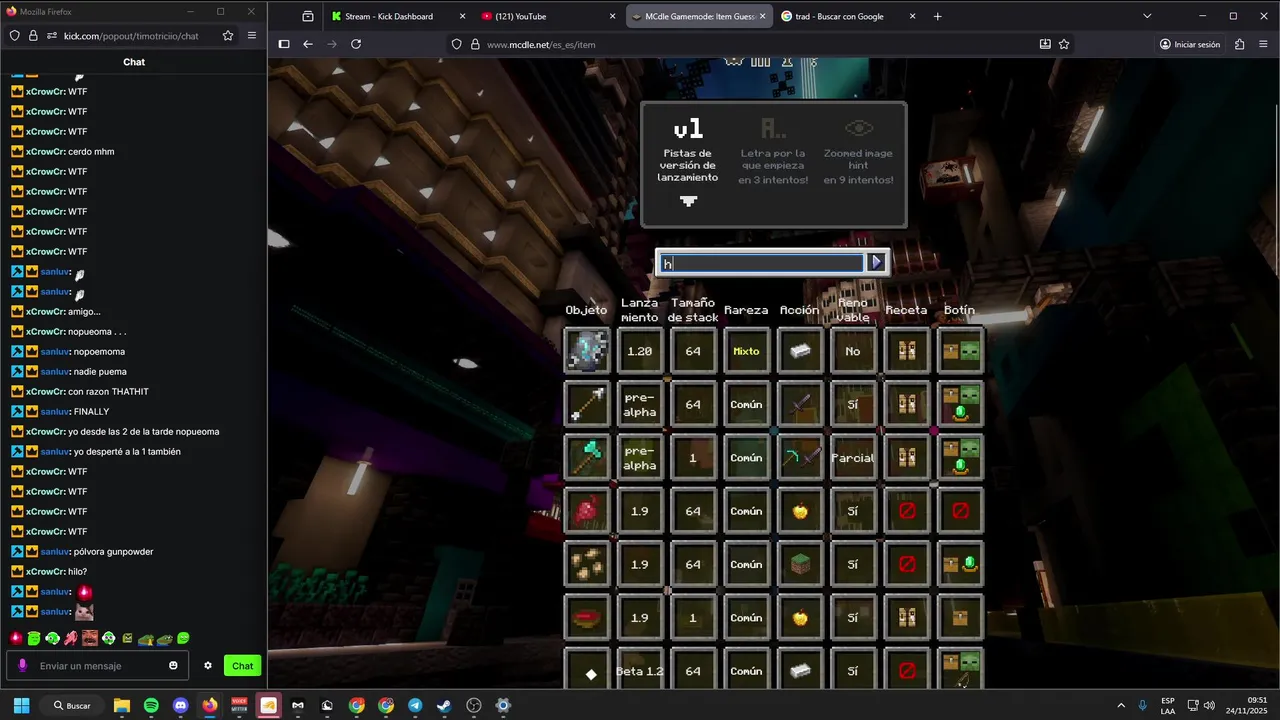Click the 'cerdo mhm' chat message
The width and height of the screenshot is (1280, 720).
91,151
